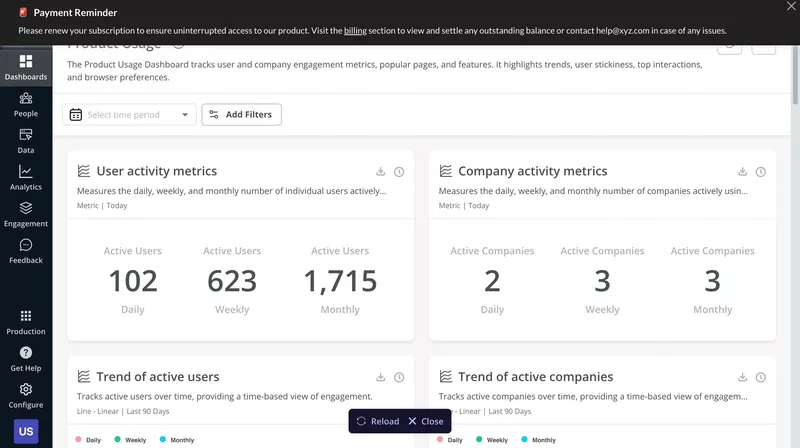
Task: Click clock icon on Trend of active companies
Action: (x=761, y=377)
